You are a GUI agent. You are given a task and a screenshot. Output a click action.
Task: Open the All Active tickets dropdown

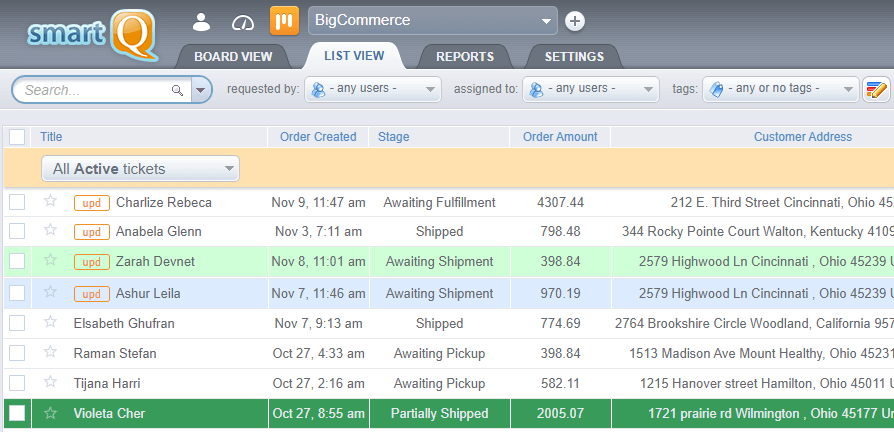tap(140, 169)
